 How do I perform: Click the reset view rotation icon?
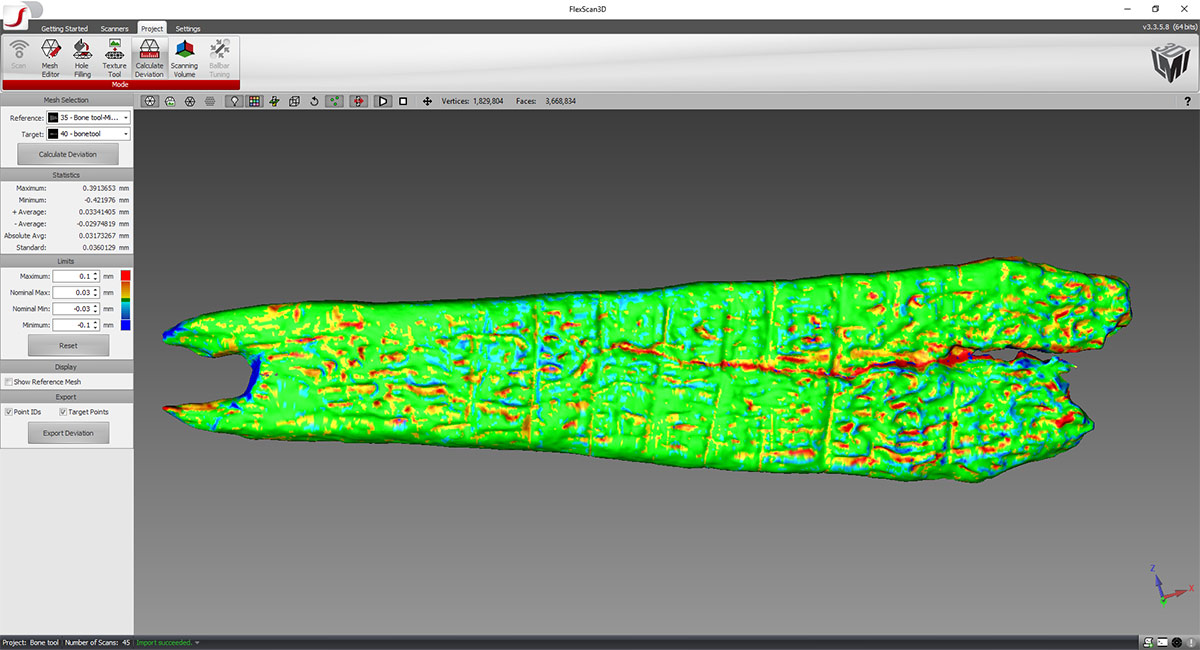[315, 101]
